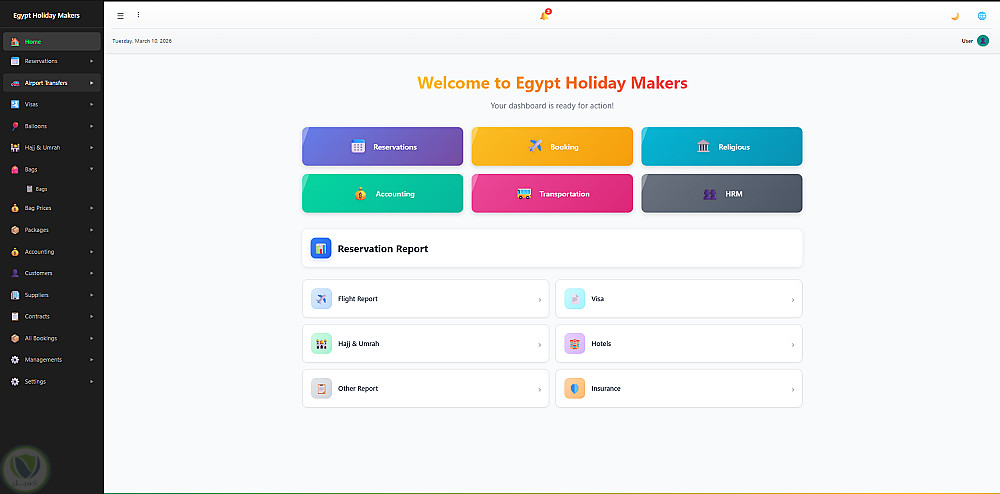Click the Suppliers building icon
Image resolution: width=1000 pixels, height=494 pixels.
point(15,295)
